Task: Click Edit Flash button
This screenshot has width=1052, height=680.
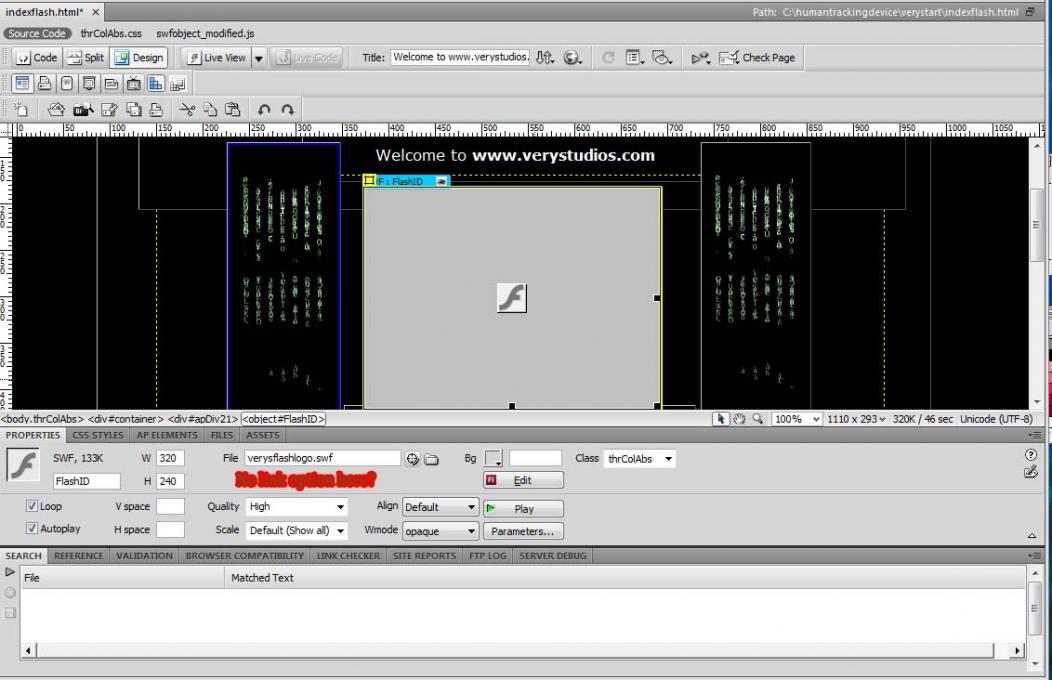Action: [523, 480]
